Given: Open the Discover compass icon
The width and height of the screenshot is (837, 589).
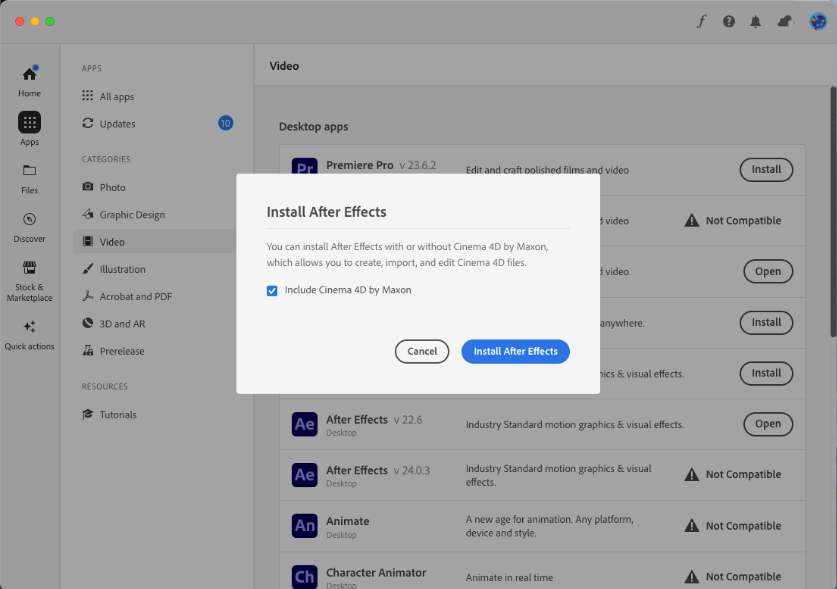Looking at the screenshot, I should coord(29,219).
